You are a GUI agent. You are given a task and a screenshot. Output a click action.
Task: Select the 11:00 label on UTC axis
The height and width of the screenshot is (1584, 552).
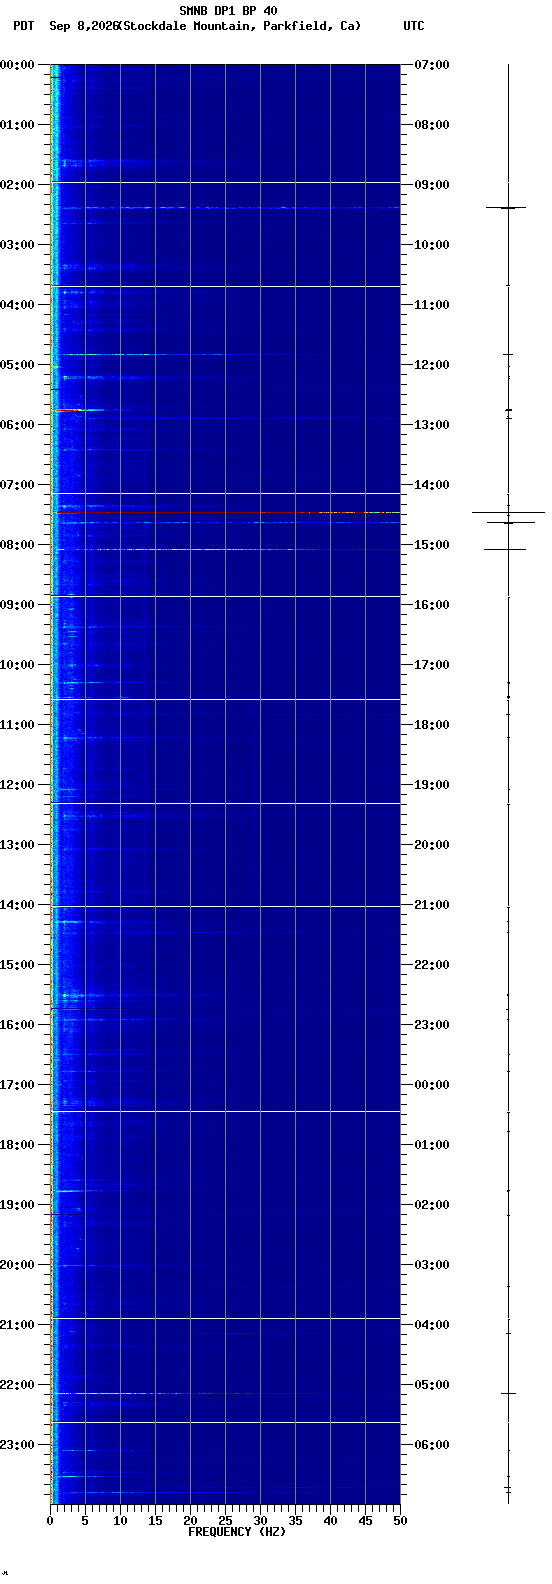(x=432, y=305)
